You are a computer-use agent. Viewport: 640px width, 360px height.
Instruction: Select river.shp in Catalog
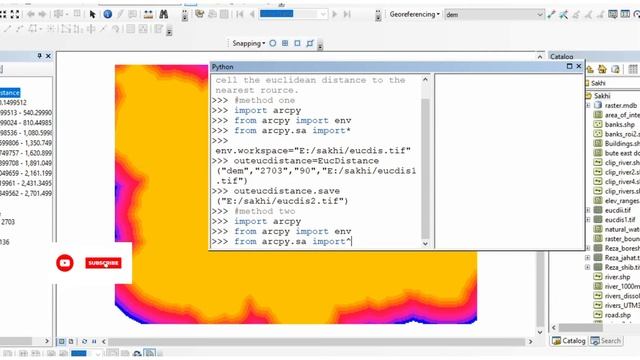coord(617,277)
